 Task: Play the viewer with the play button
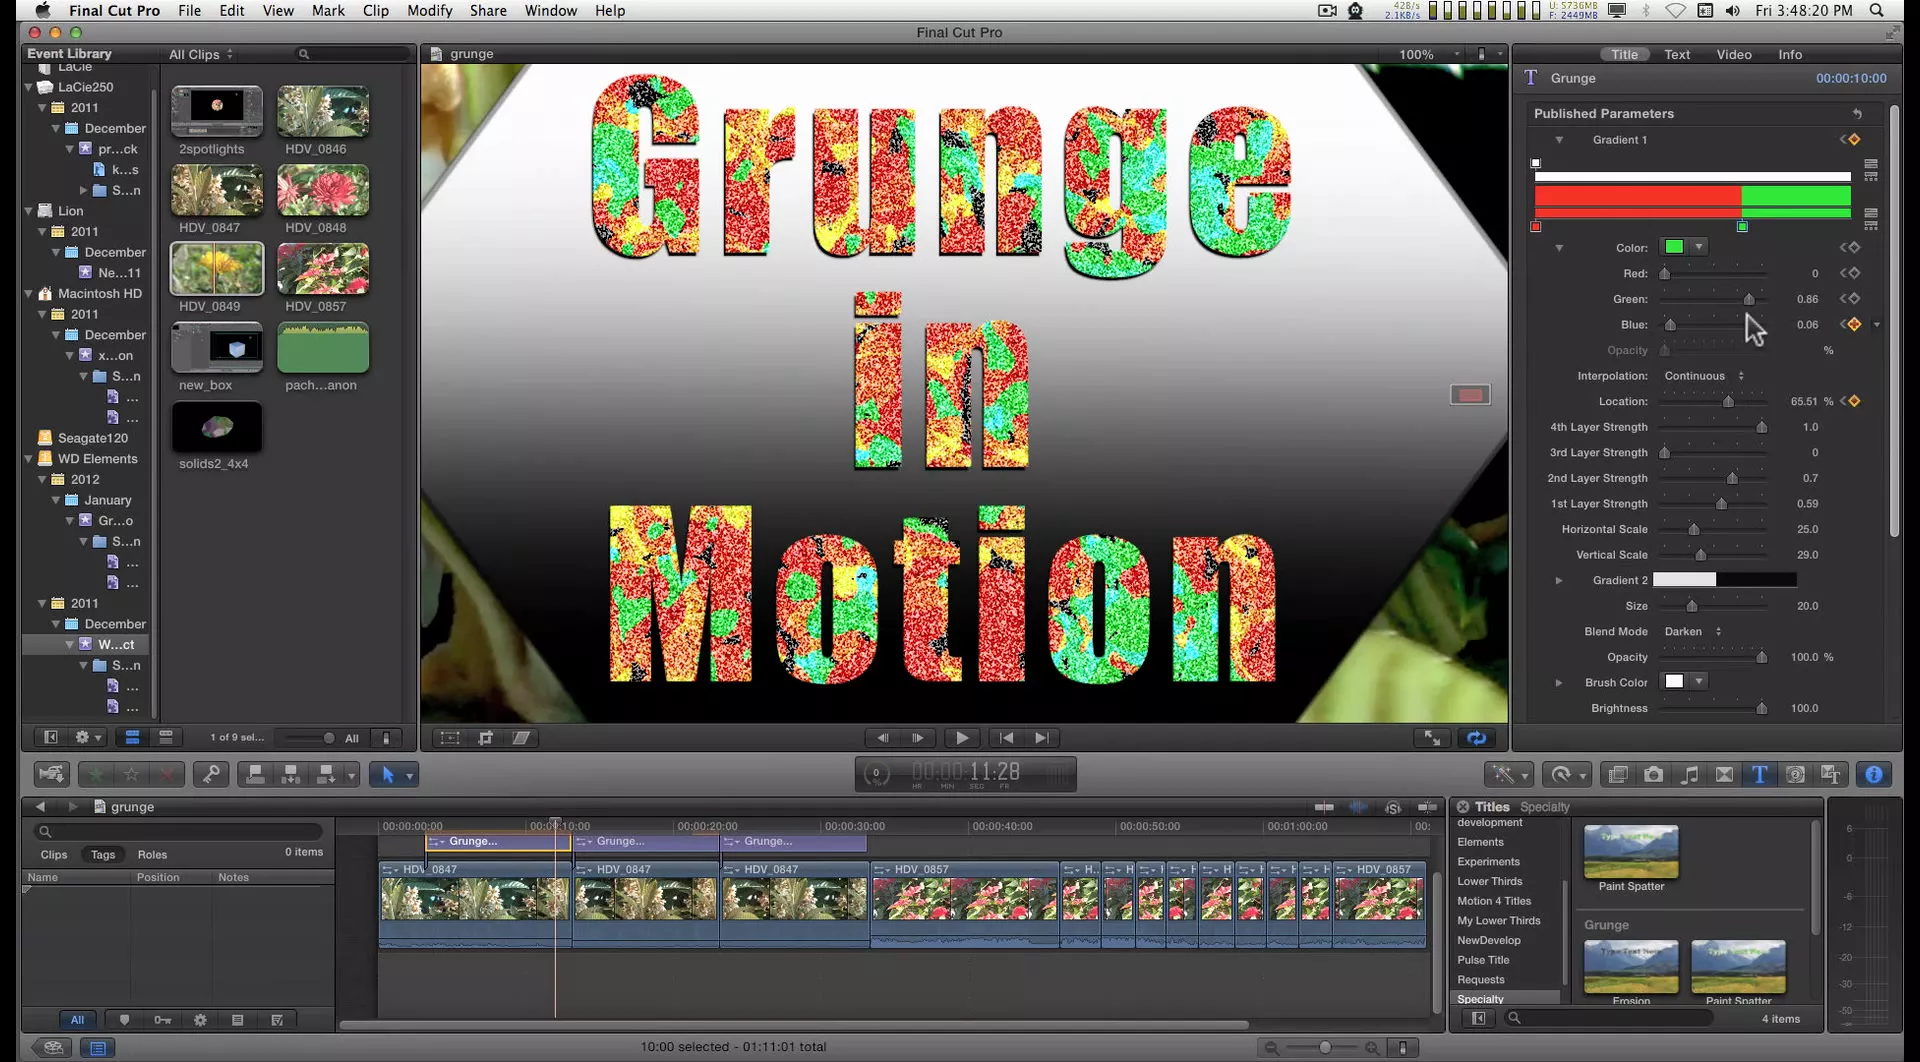pos(961,738)
